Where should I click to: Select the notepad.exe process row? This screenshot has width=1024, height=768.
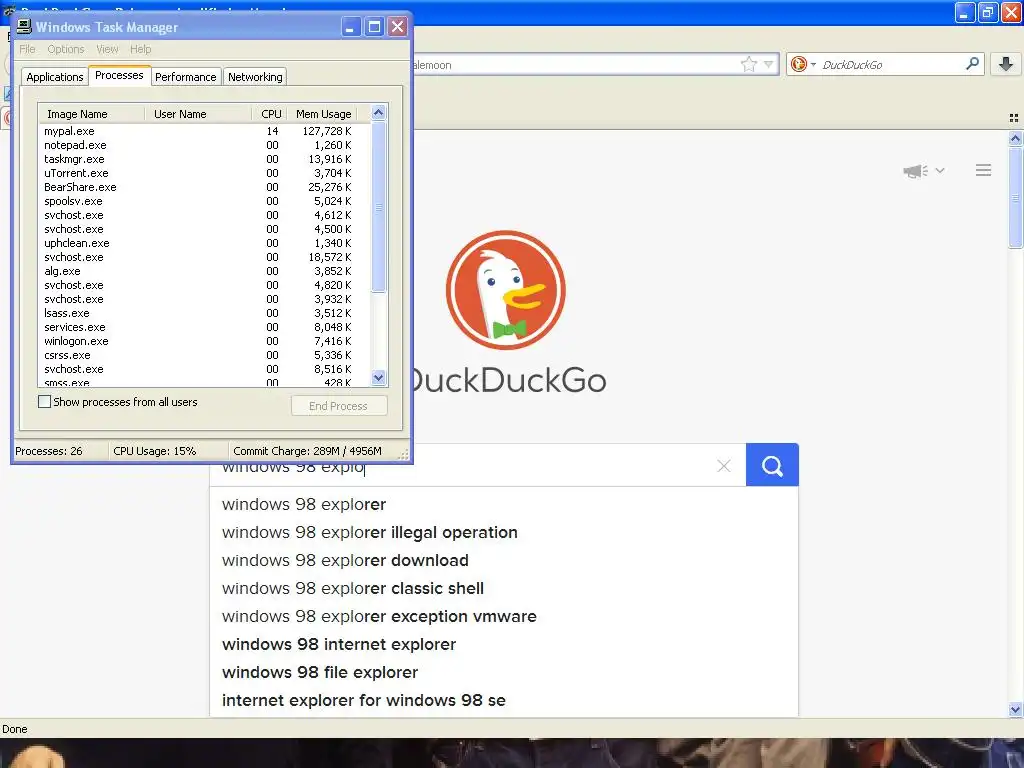(x=204, y=145)
